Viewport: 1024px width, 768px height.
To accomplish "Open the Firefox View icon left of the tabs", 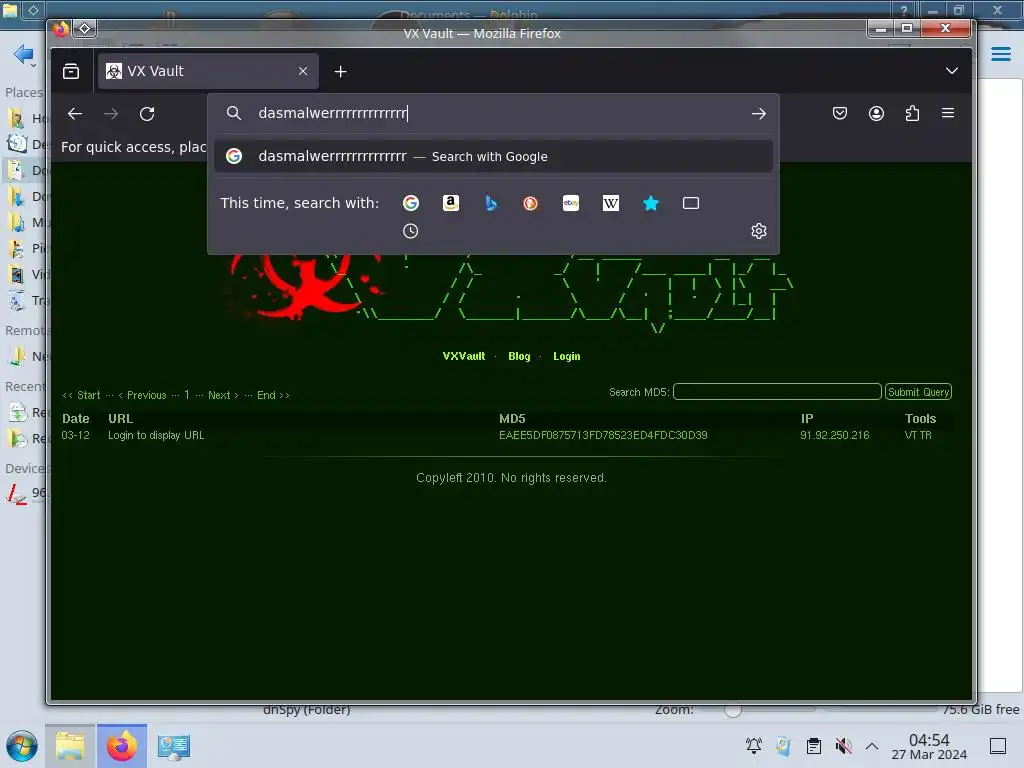I will [x=71, y=71].
